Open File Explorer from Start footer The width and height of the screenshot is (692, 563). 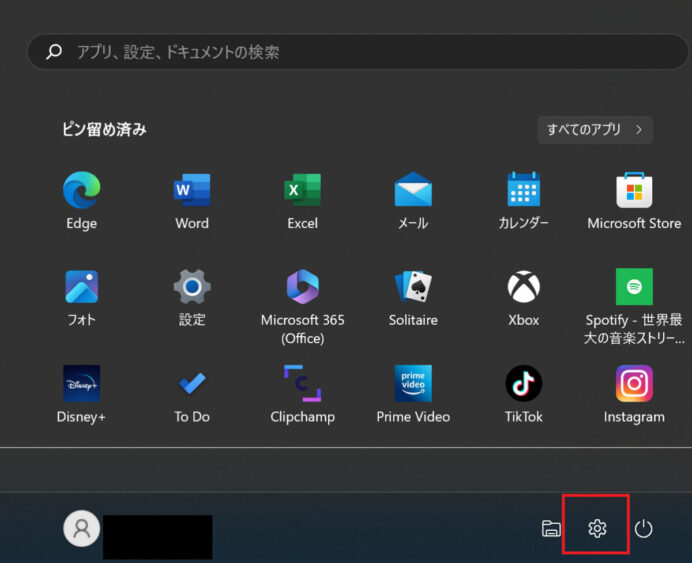pos(551,528)
